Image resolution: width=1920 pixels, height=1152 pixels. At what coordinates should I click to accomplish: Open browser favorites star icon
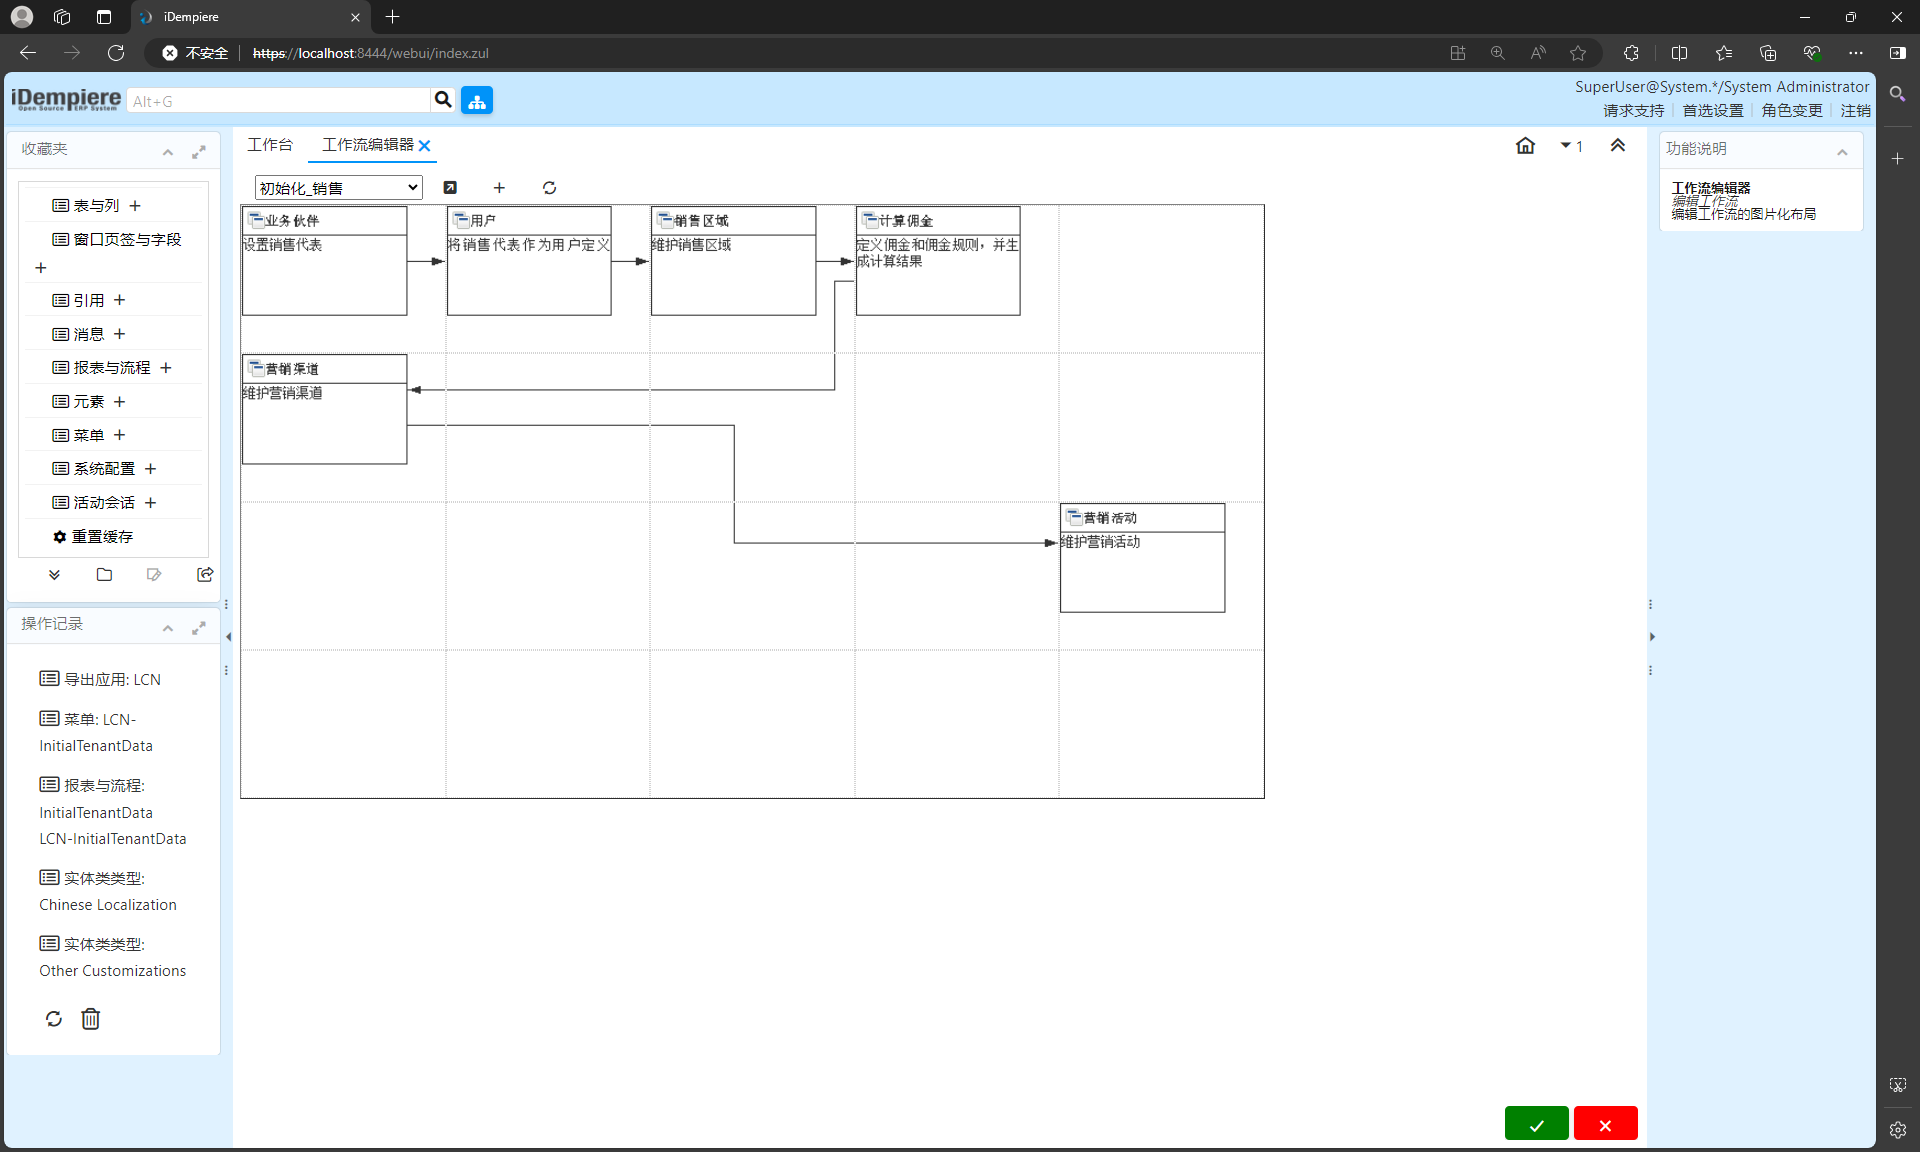pyautogui.click(x=1578, y=53)
